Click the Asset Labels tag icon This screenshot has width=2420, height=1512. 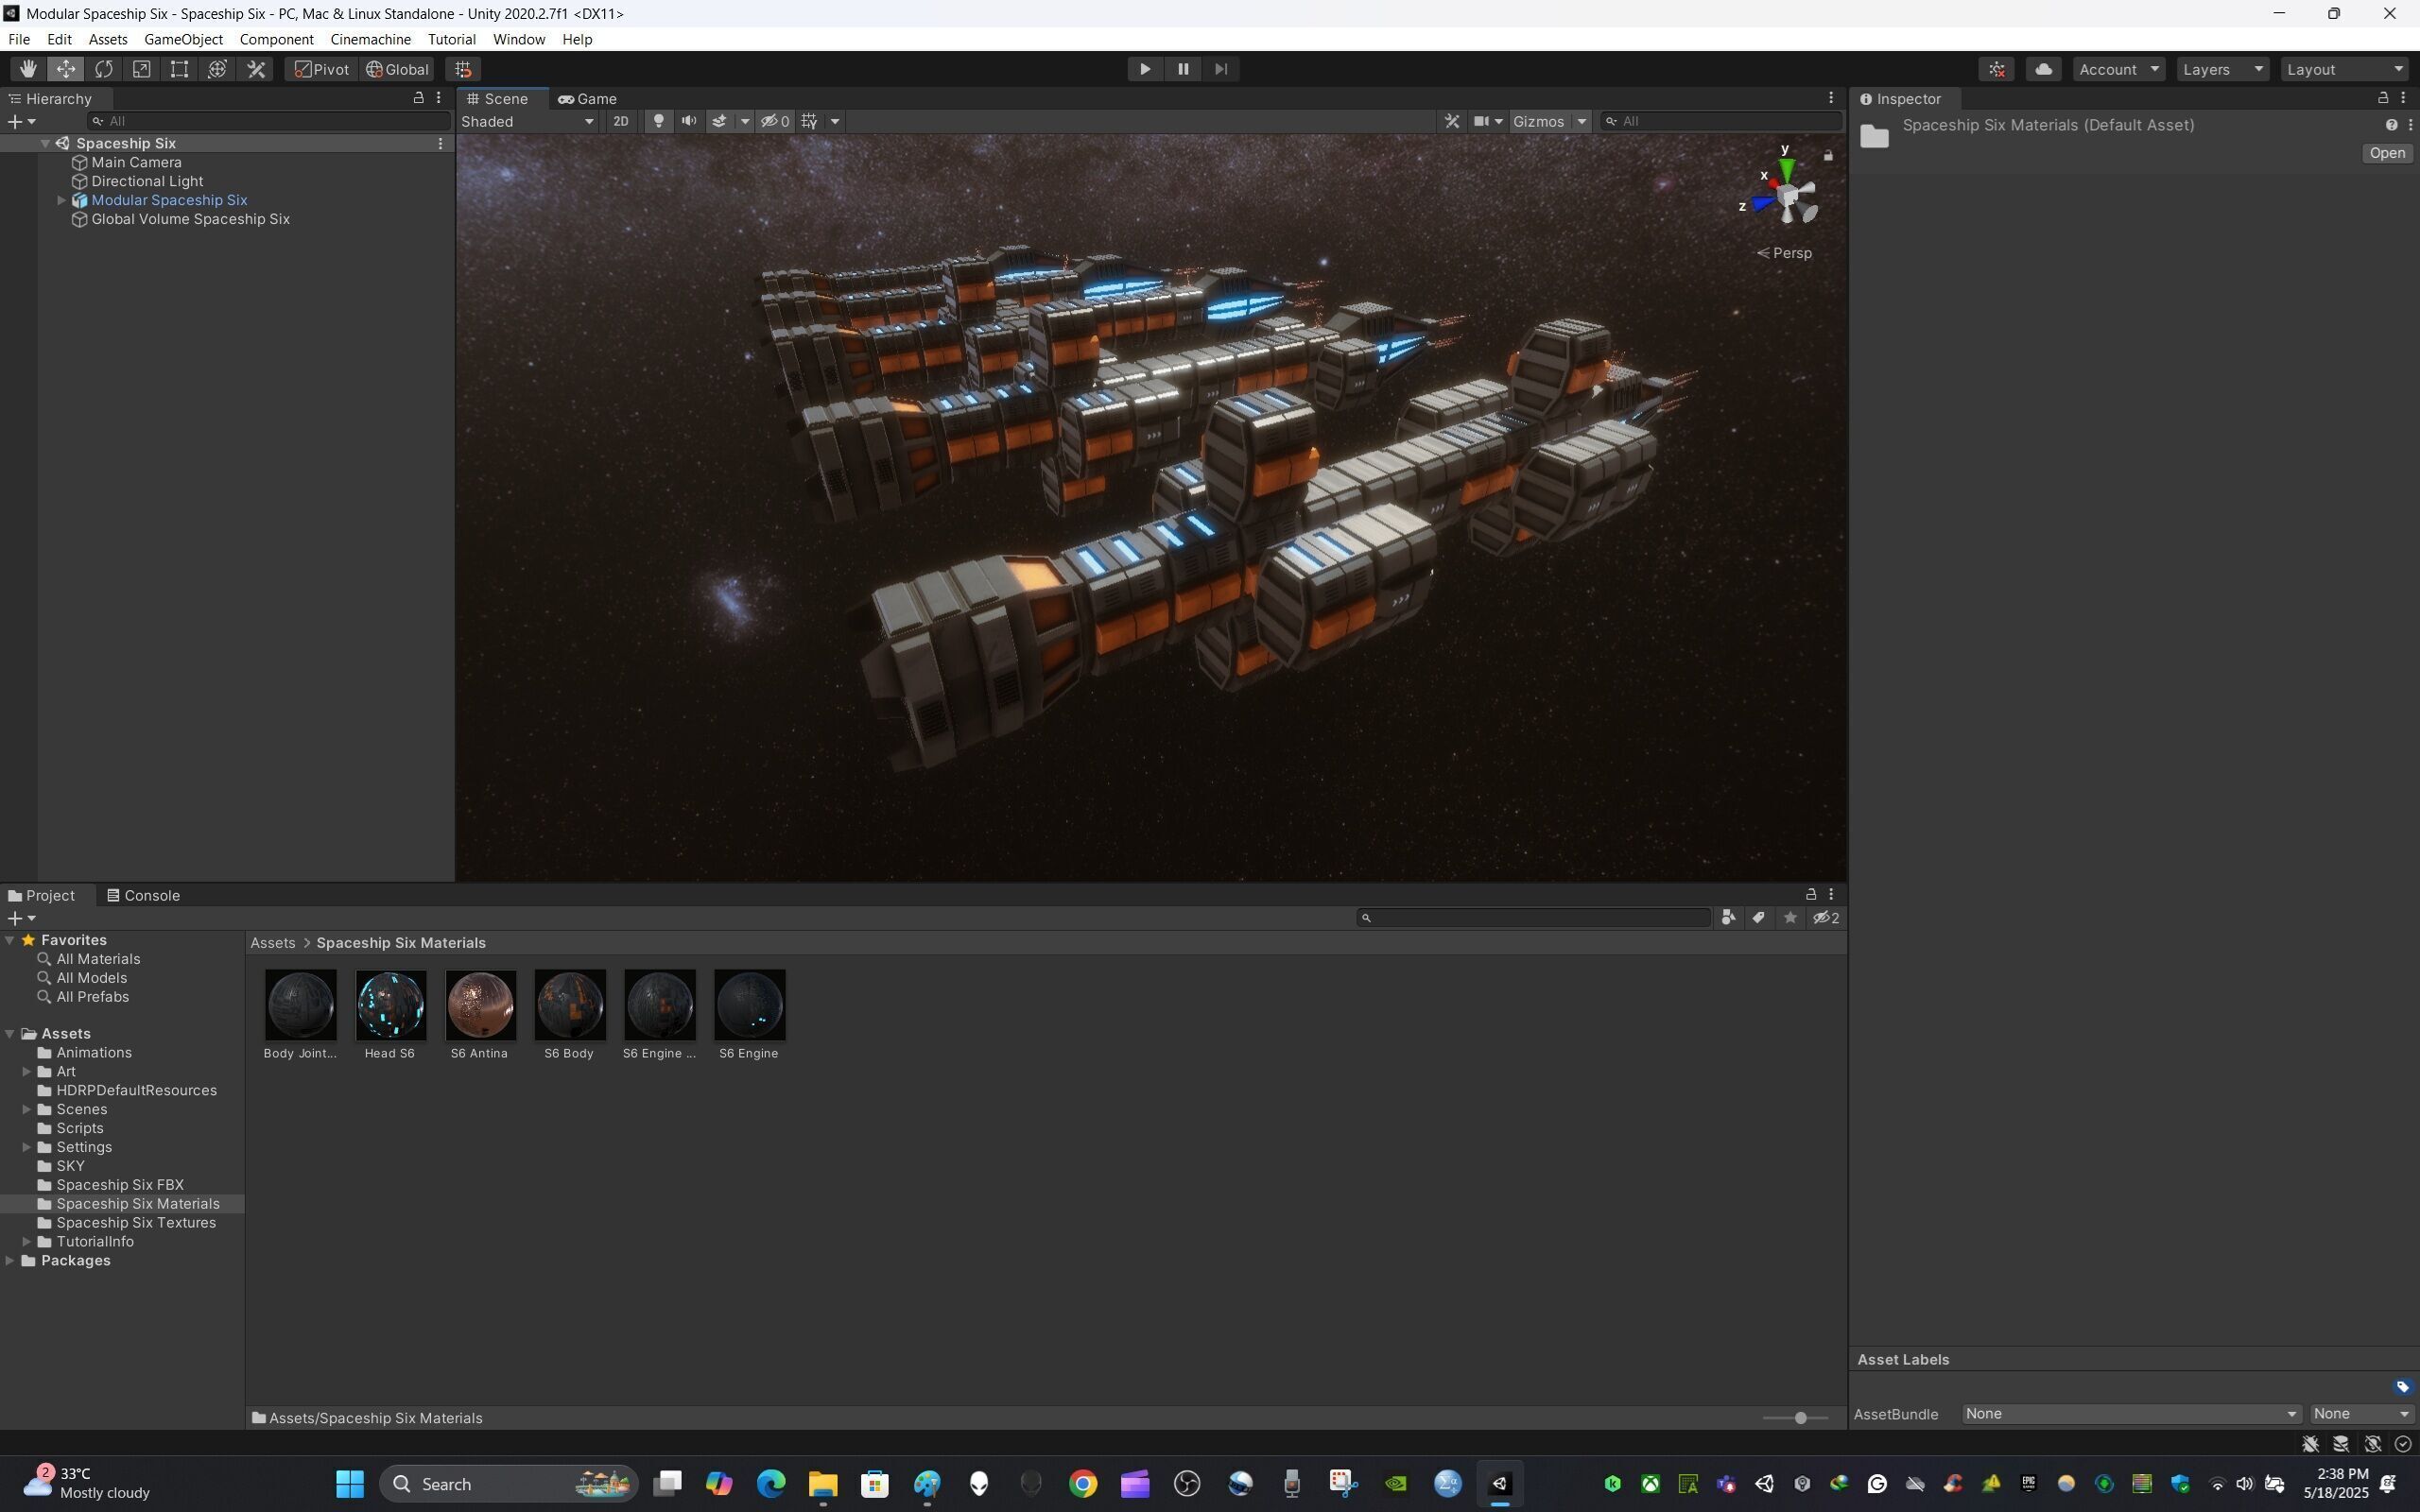click(x=2403, y=1387)
